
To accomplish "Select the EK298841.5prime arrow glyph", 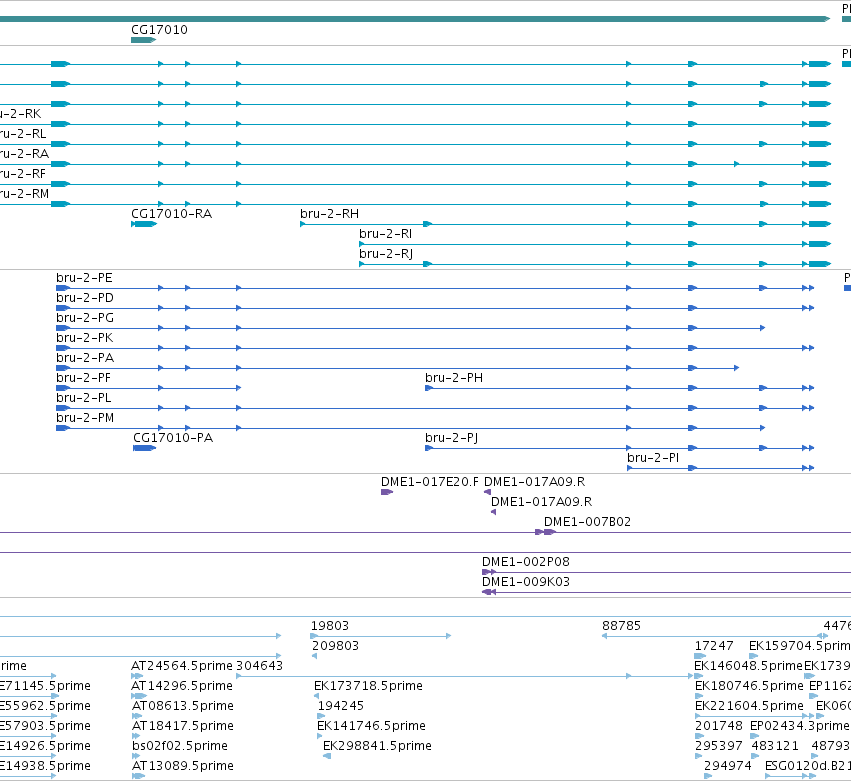I will (327, 756).
